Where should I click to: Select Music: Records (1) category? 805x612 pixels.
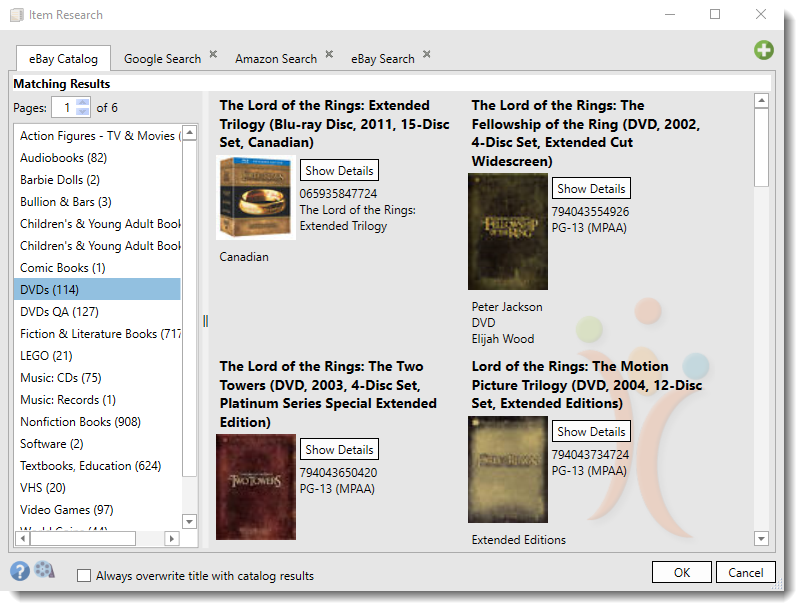[x=98, y=399]
